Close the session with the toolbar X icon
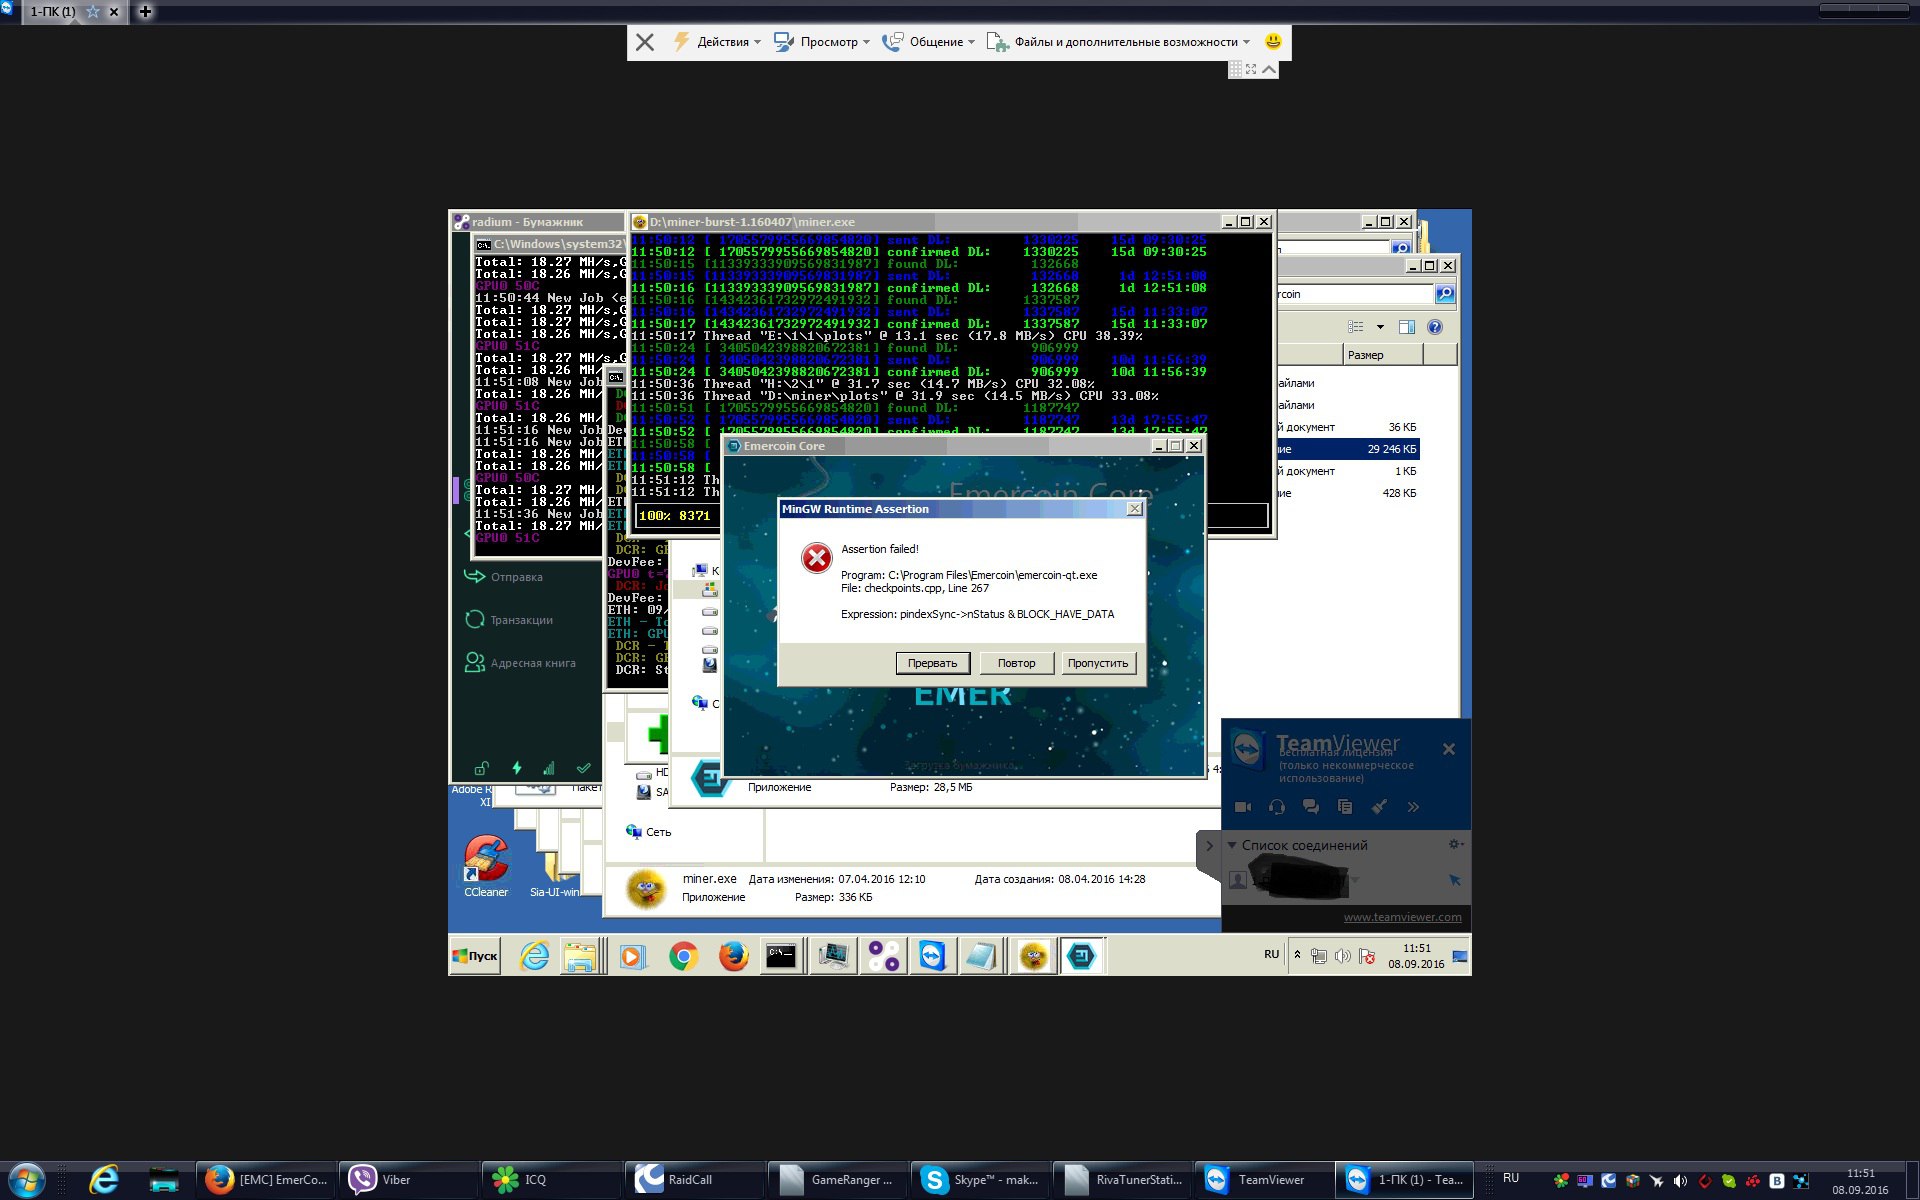1920x1200 pixels. tap(645, 42)
